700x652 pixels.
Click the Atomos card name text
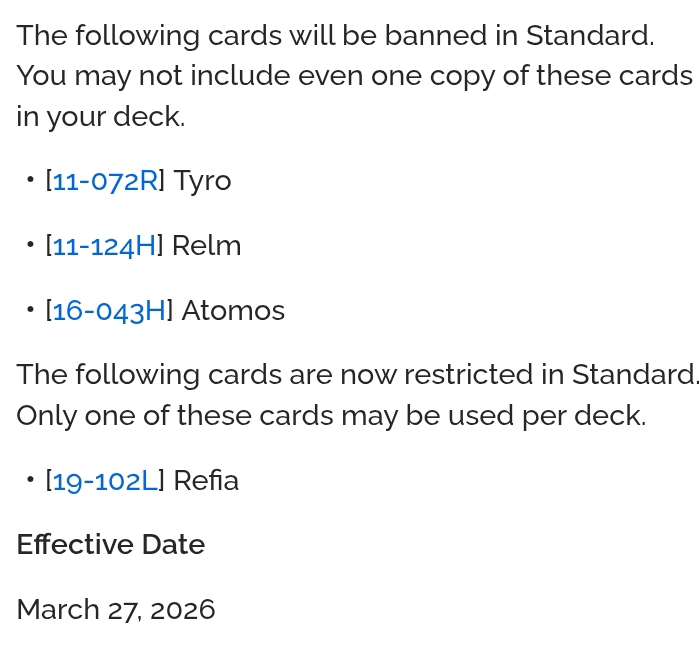click(x=233, y=311)
